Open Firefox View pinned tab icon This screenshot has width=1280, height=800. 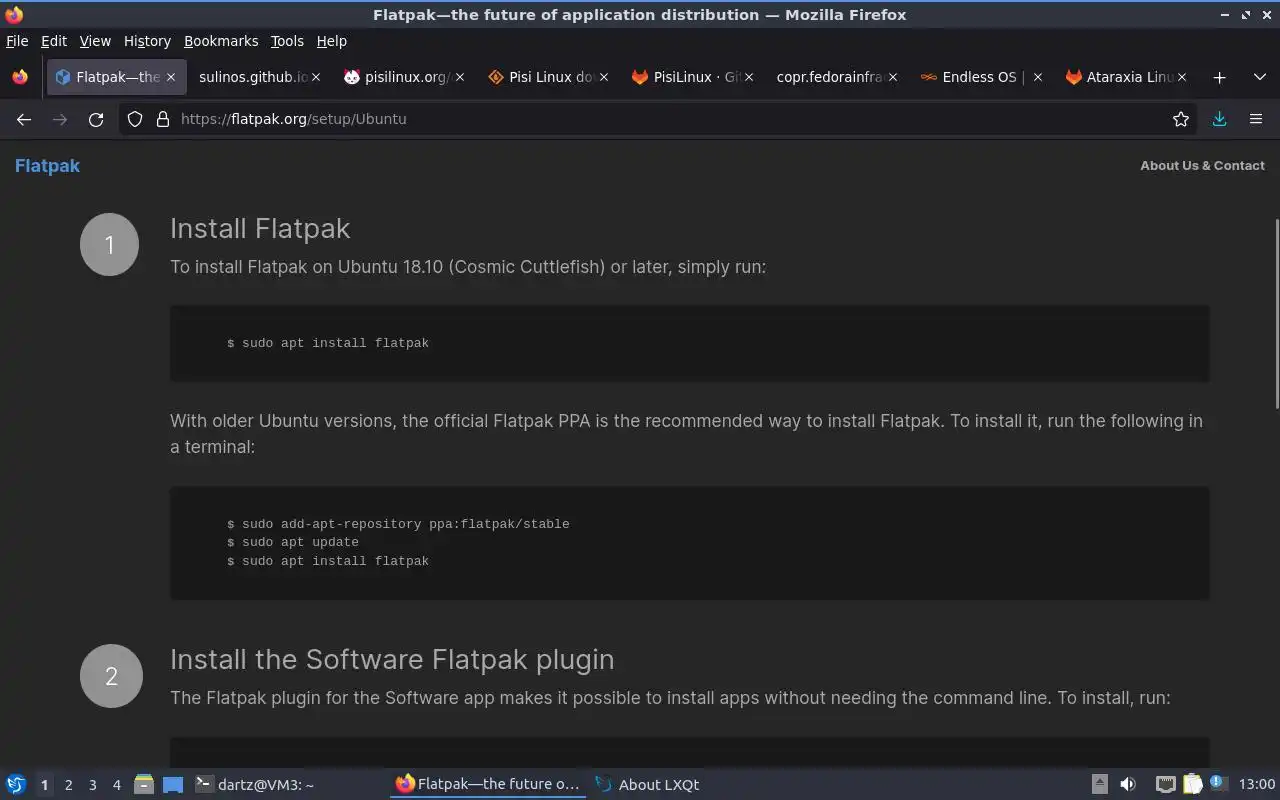tap(20, 77)
